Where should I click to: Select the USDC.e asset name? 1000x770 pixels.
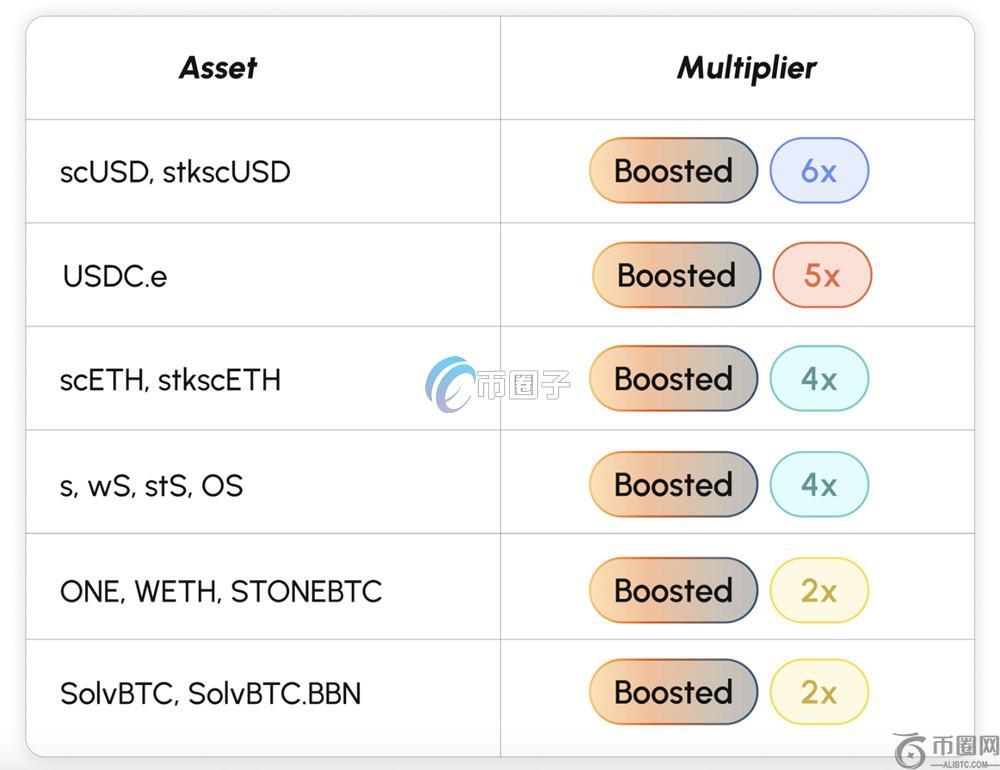(115, 276)
